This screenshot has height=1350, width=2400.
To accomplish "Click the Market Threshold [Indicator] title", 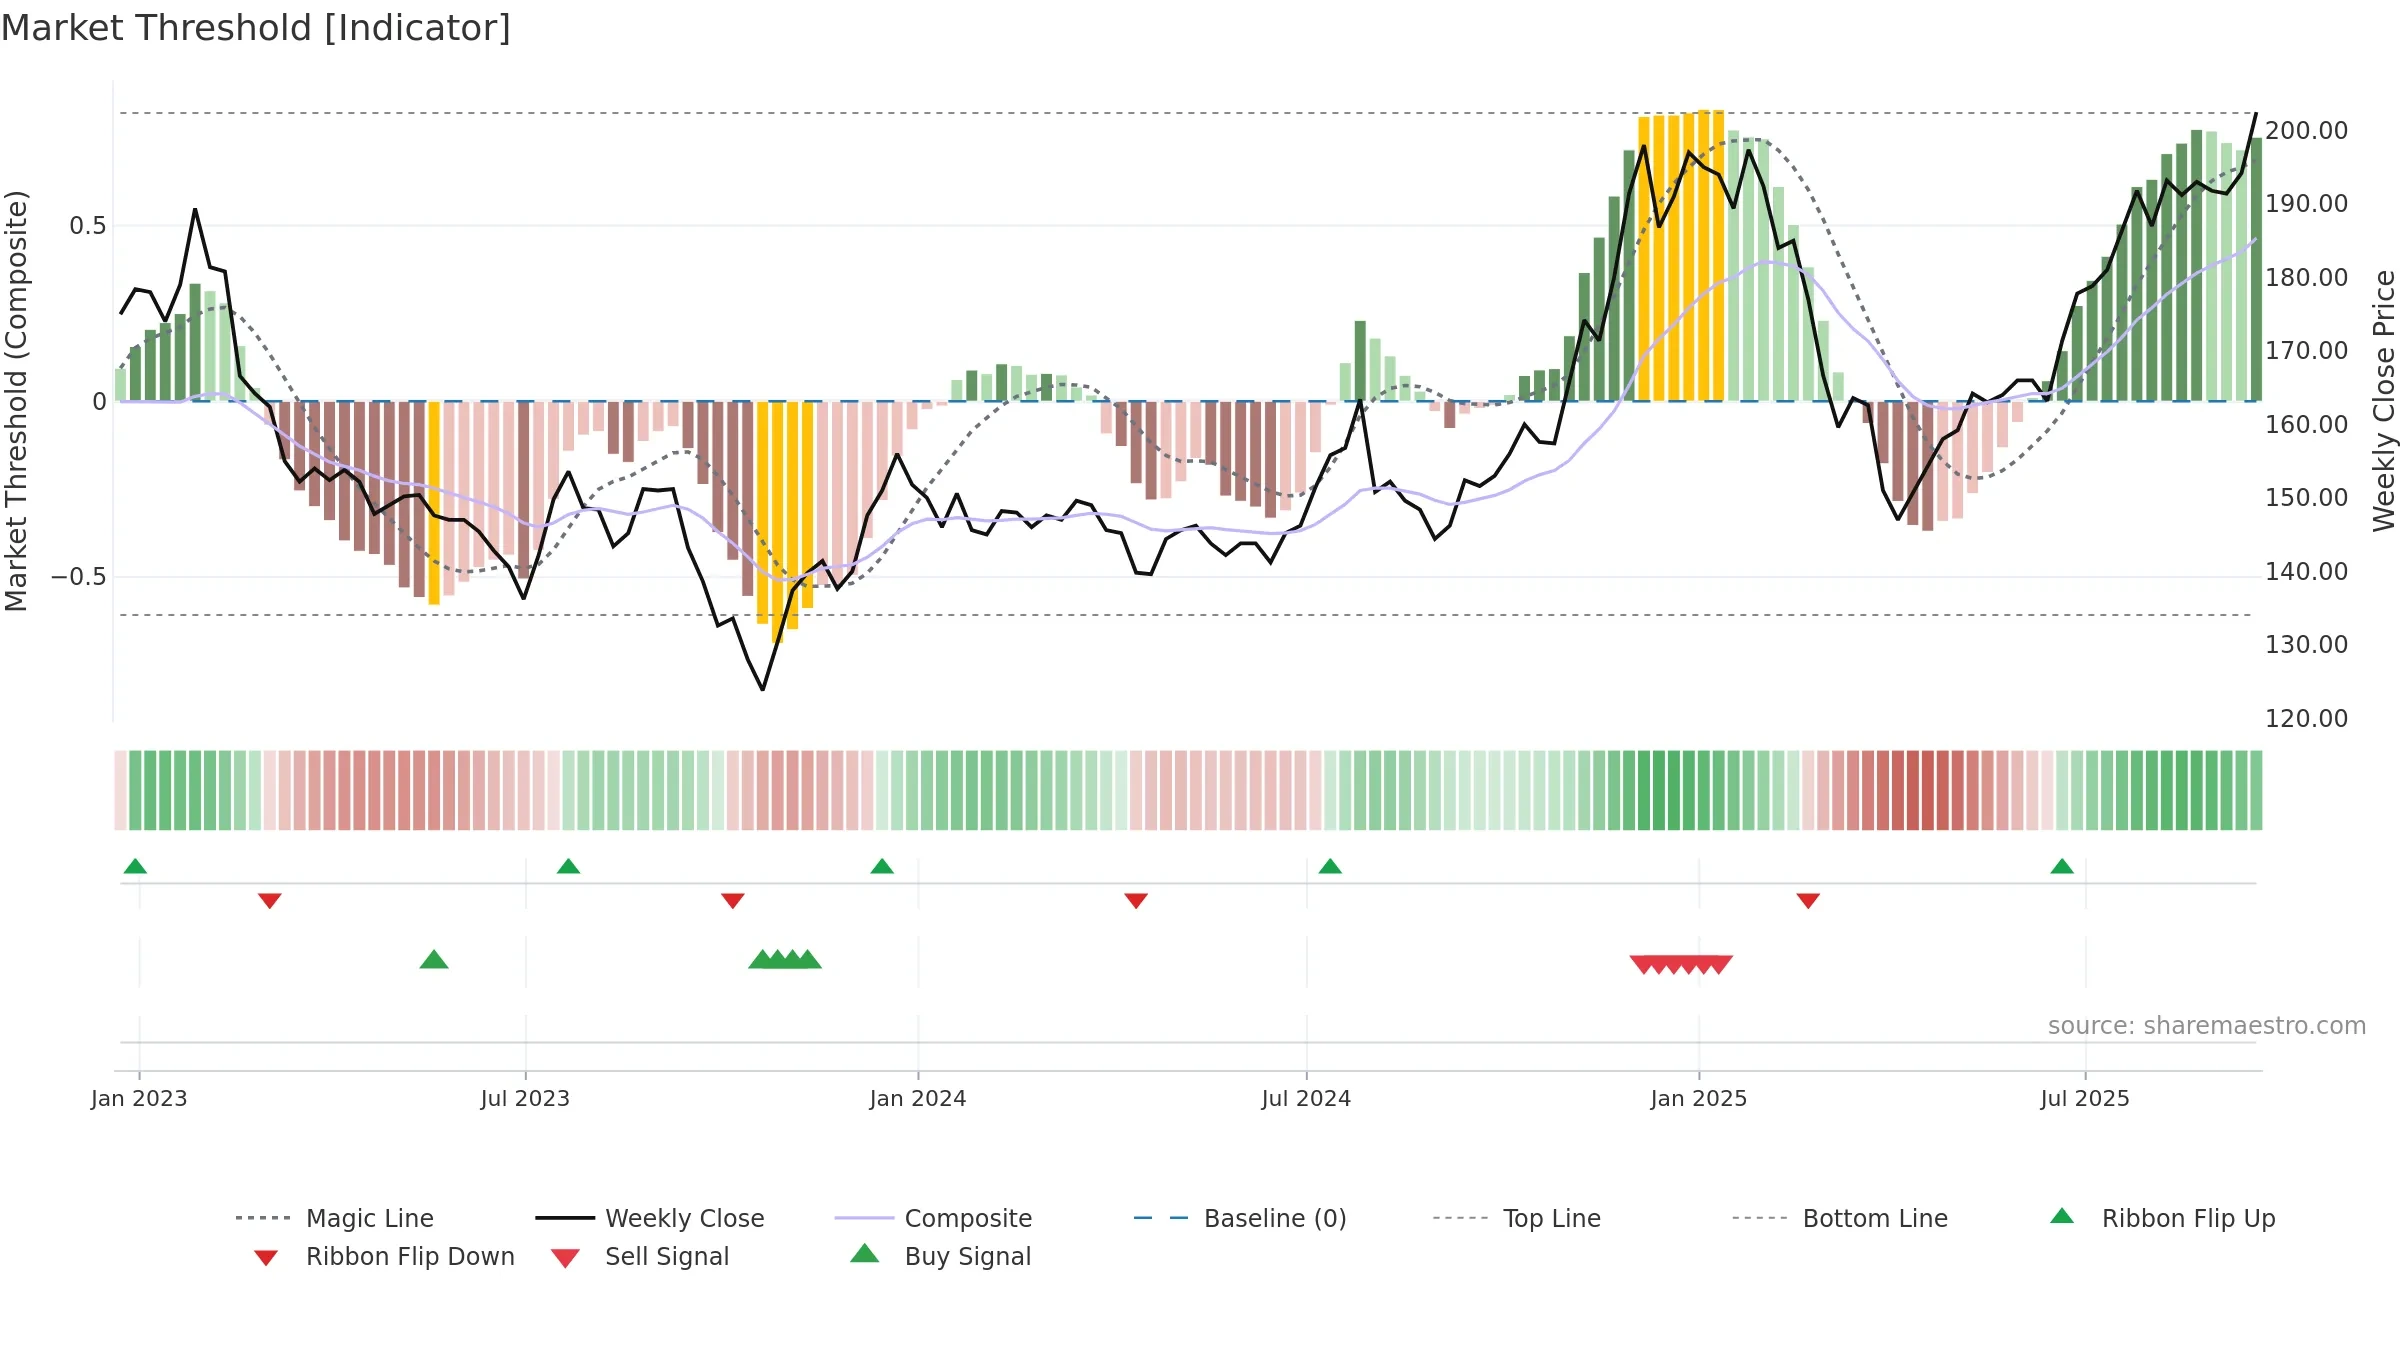I will tap(256, 28).
